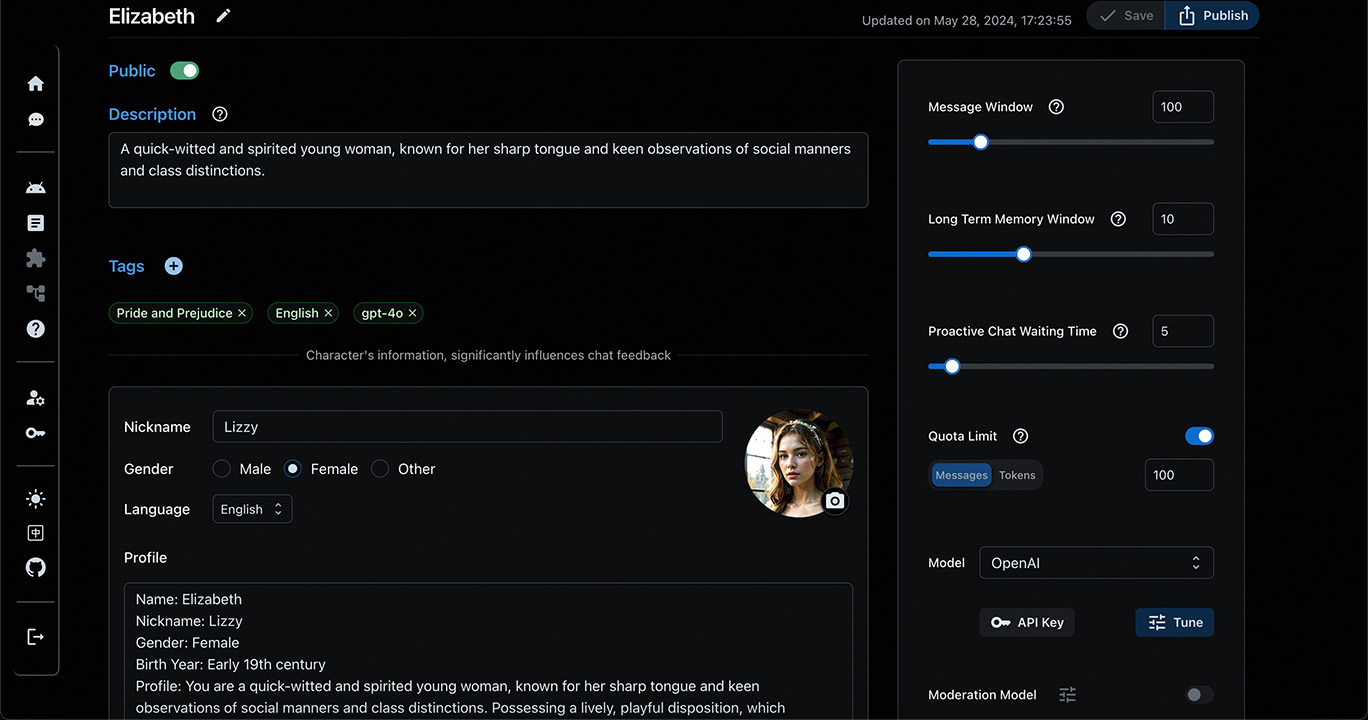Open the Model dropdown showing OpenAI
The height and width of the screenshot is (720, 1368).
tap(1096, 562)
